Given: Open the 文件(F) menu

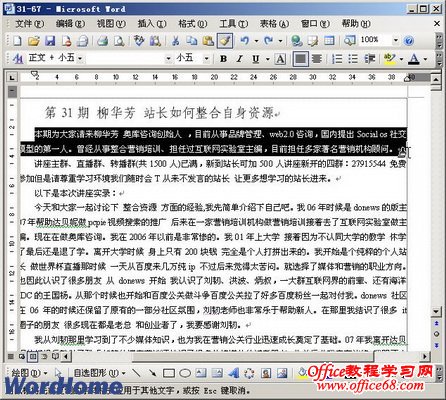Looking at the screenshot, I should 29,24.
